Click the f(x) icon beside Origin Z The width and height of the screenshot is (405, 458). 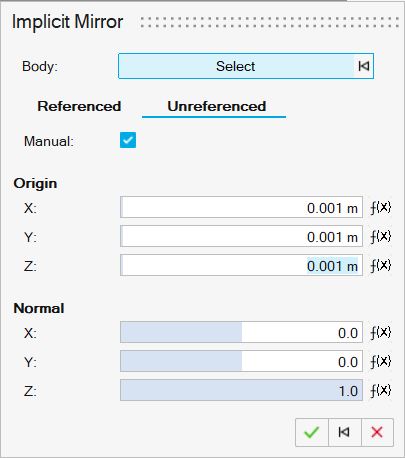click(x=380, y=266)
